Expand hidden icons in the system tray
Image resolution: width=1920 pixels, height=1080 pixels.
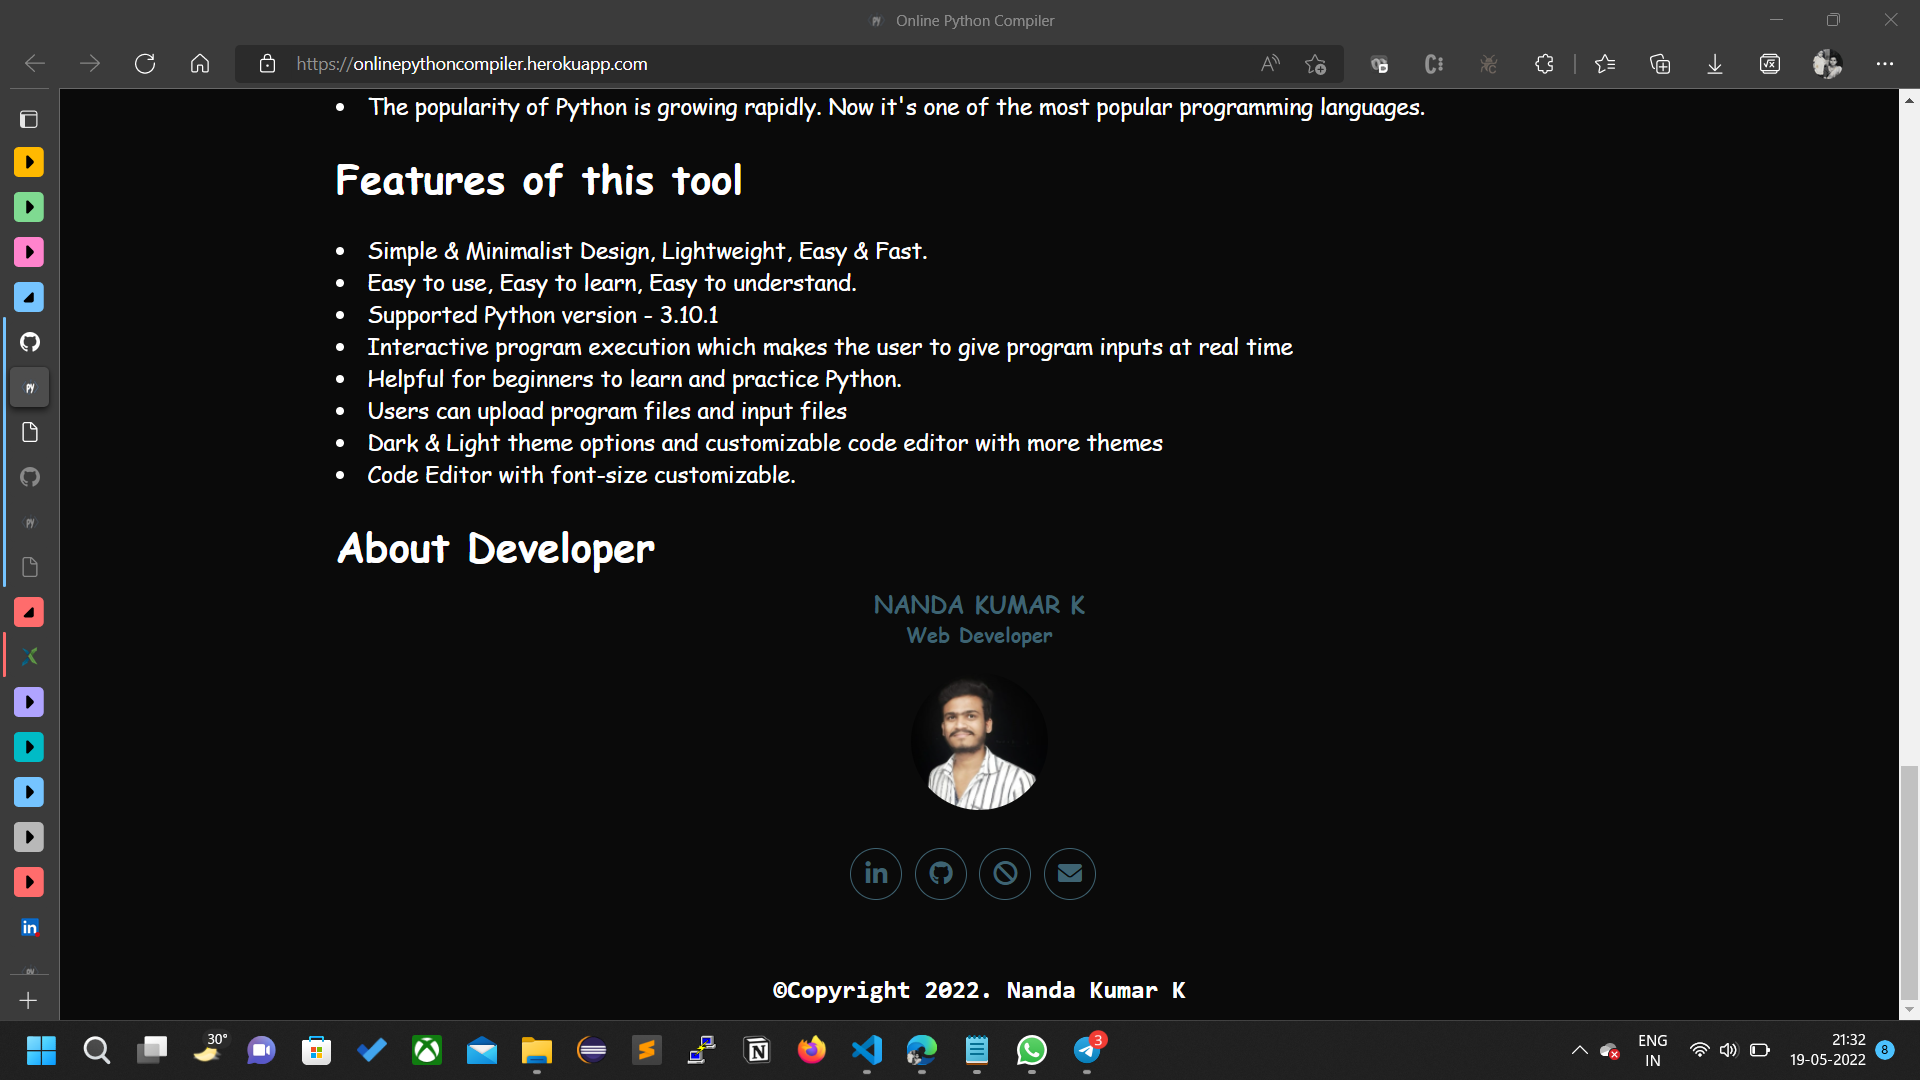coord(1580,1051)
